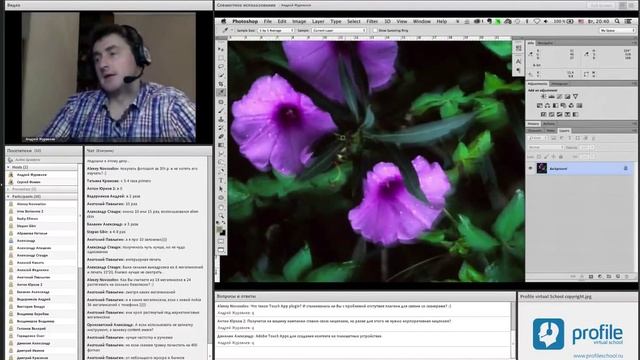The image size is (640, 360).
Task: Collapse the Participants group in attendee list
Action: click(8, 197)
